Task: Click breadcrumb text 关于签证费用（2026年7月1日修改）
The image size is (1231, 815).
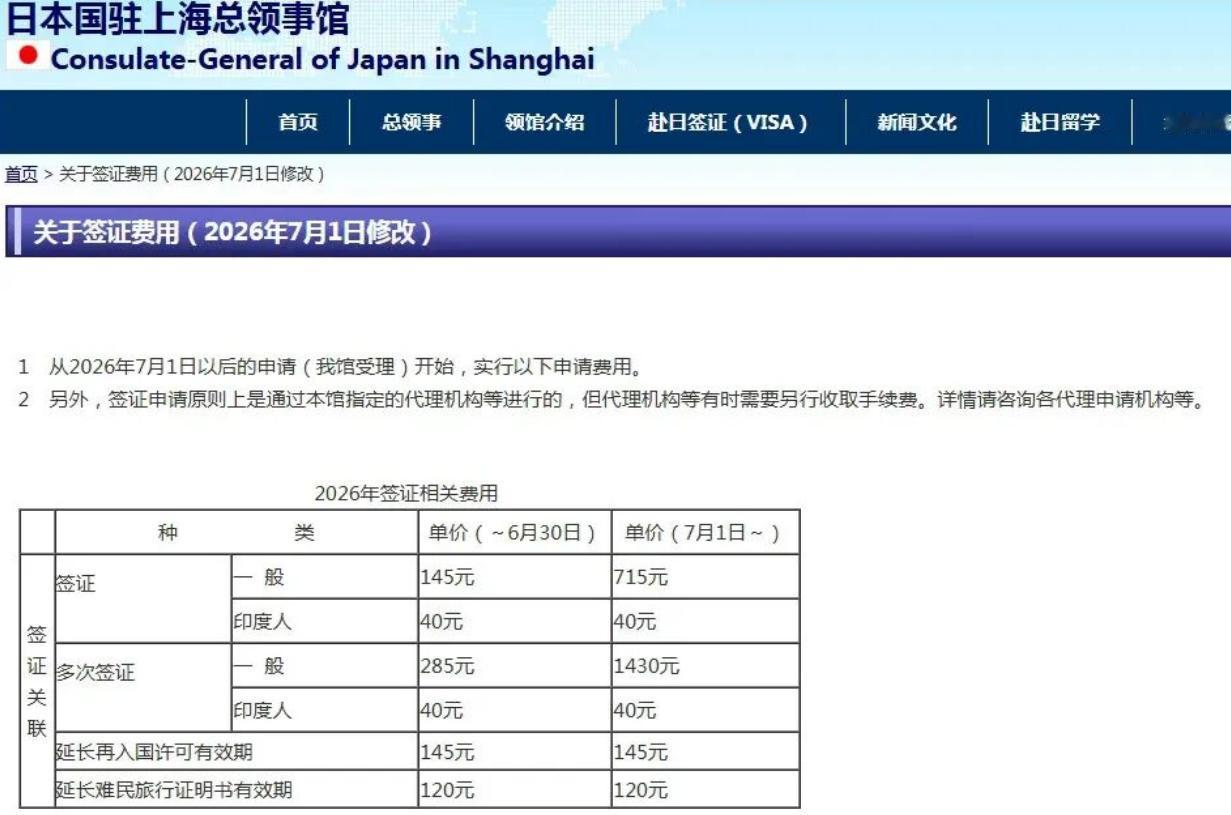Action: point(192,174)
